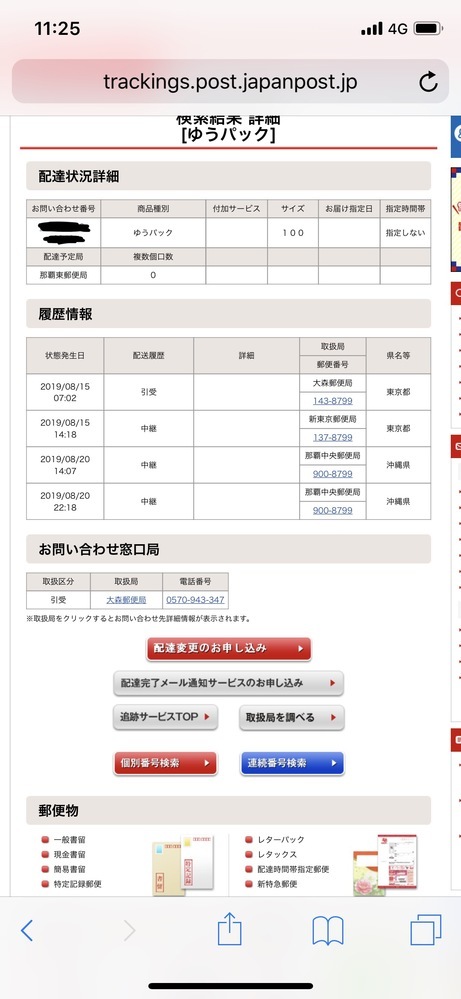Image resolution: width=461 pixels, height=999 pixels.
Task: Select レターパック in the mail list
Action: coord(275,840)
